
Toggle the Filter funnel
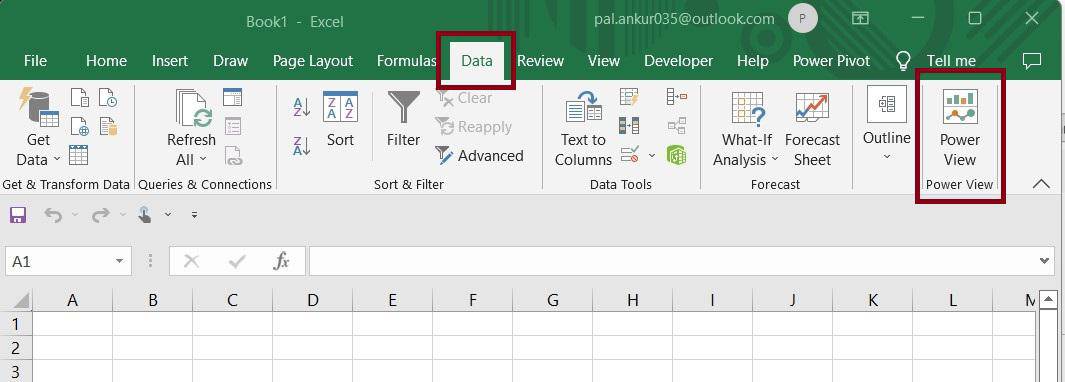[x=403, y=120]
